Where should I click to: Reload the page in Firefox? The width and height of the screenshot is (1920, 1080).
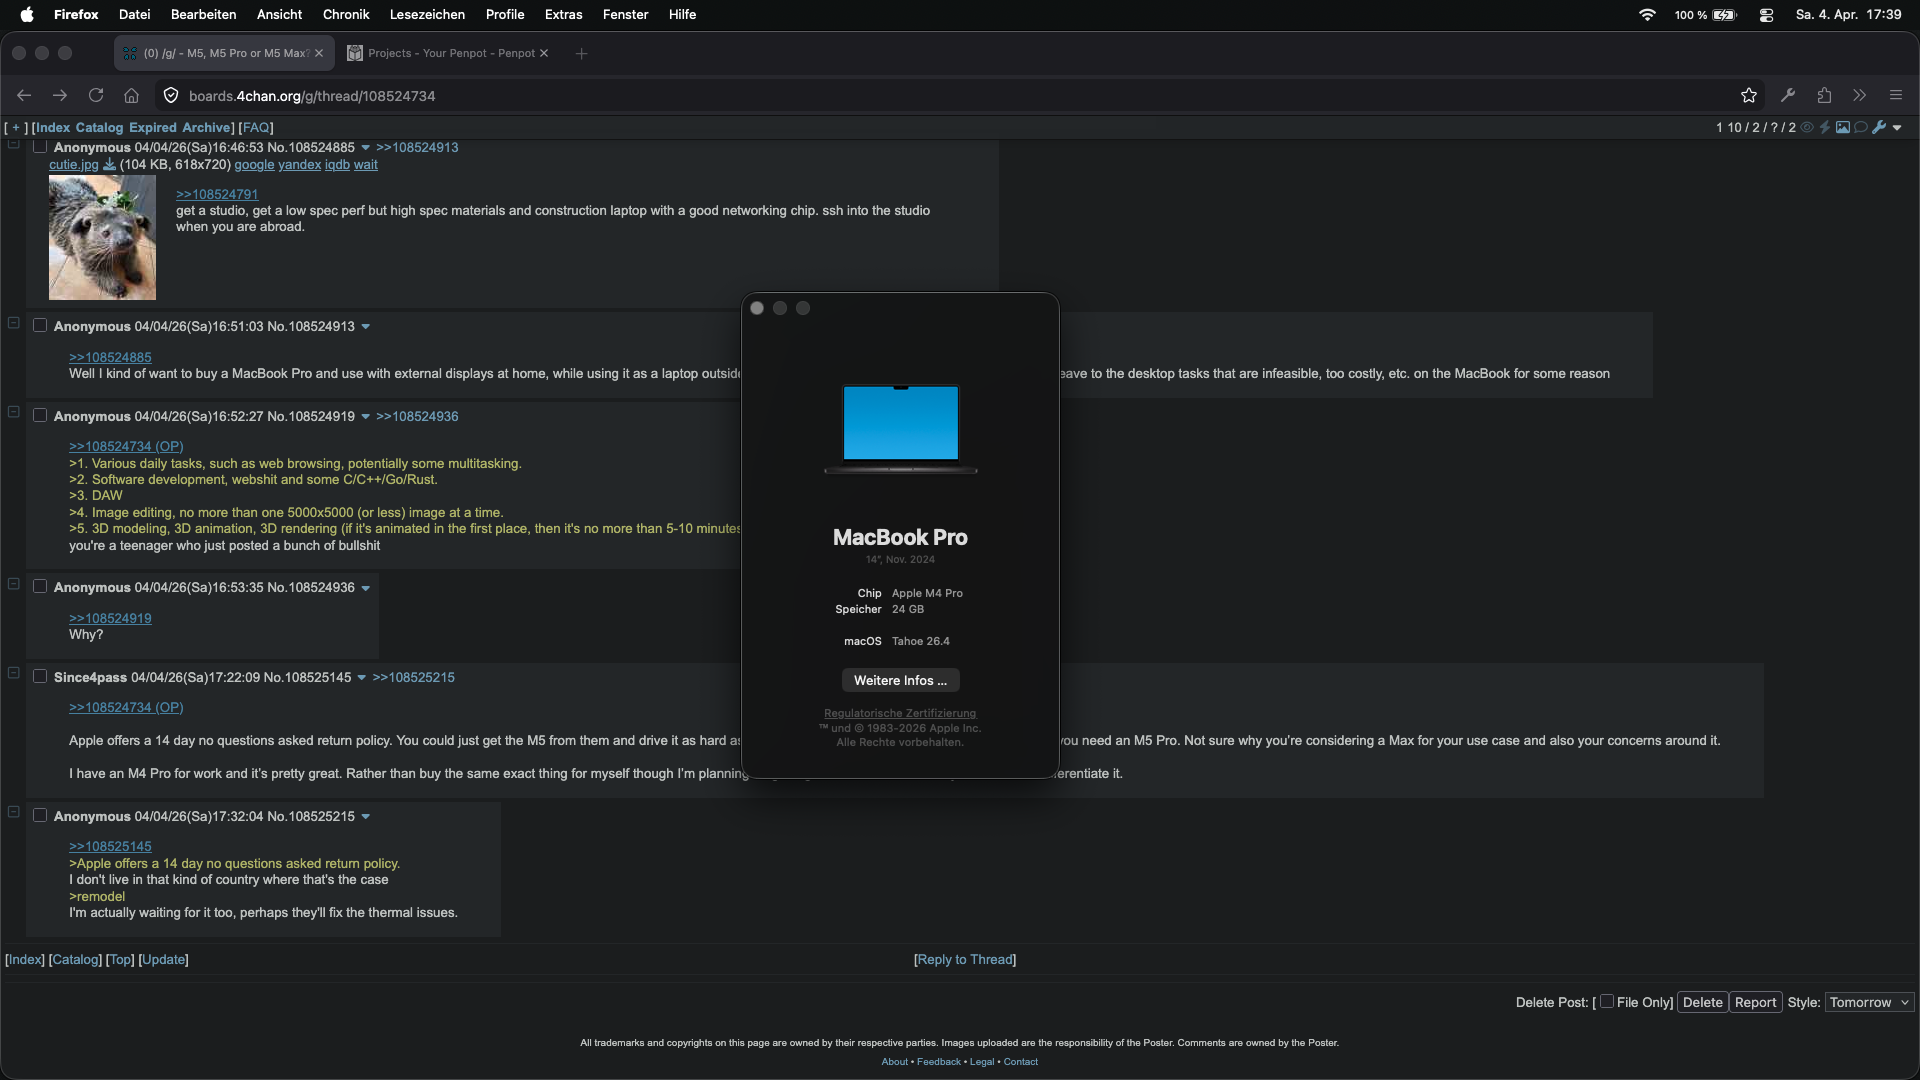pyautogui.click(x=96, y=96)
